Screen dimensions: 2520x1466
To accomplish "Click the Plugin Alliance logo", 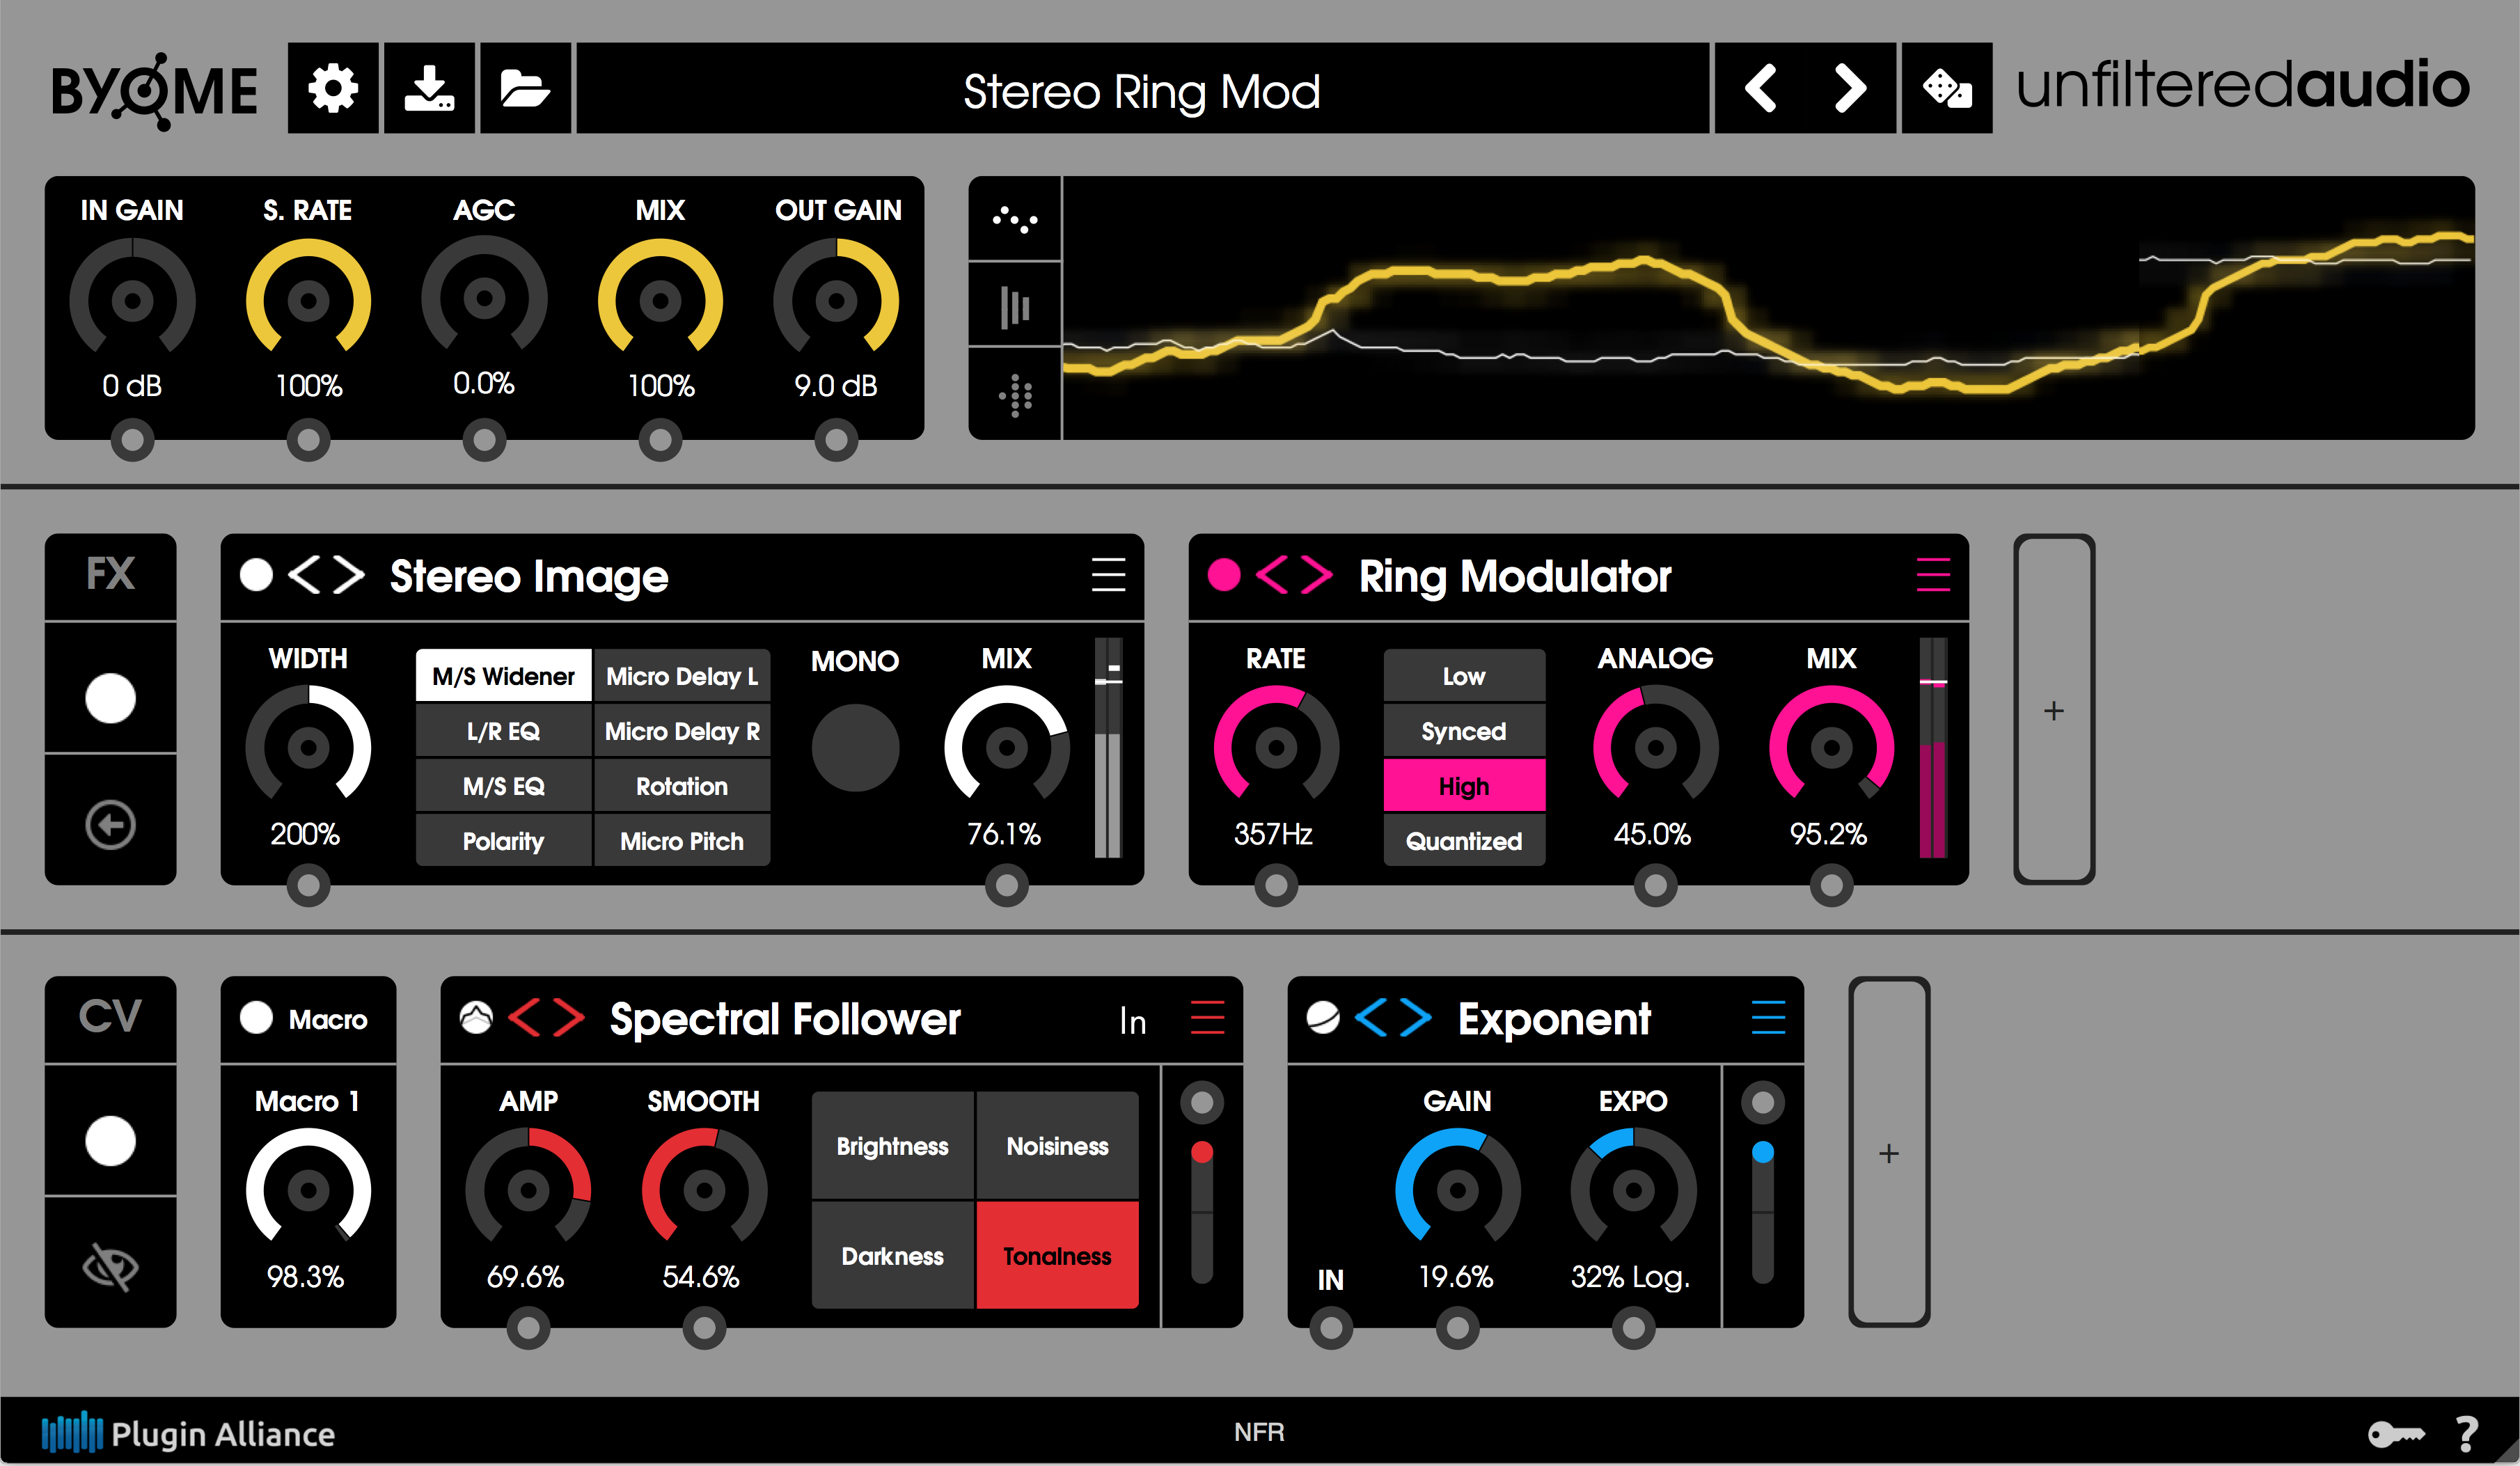I will (188, 1433).
